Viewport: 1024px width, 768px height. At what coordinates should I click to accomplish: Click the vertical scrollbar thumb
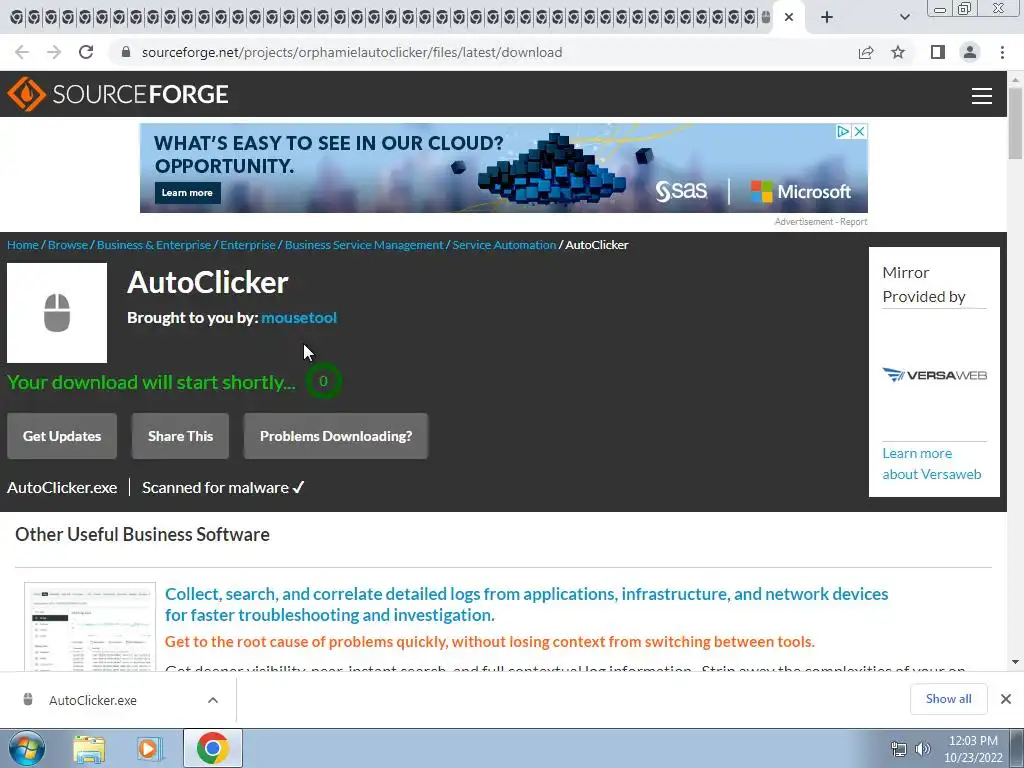(1016, 123)
